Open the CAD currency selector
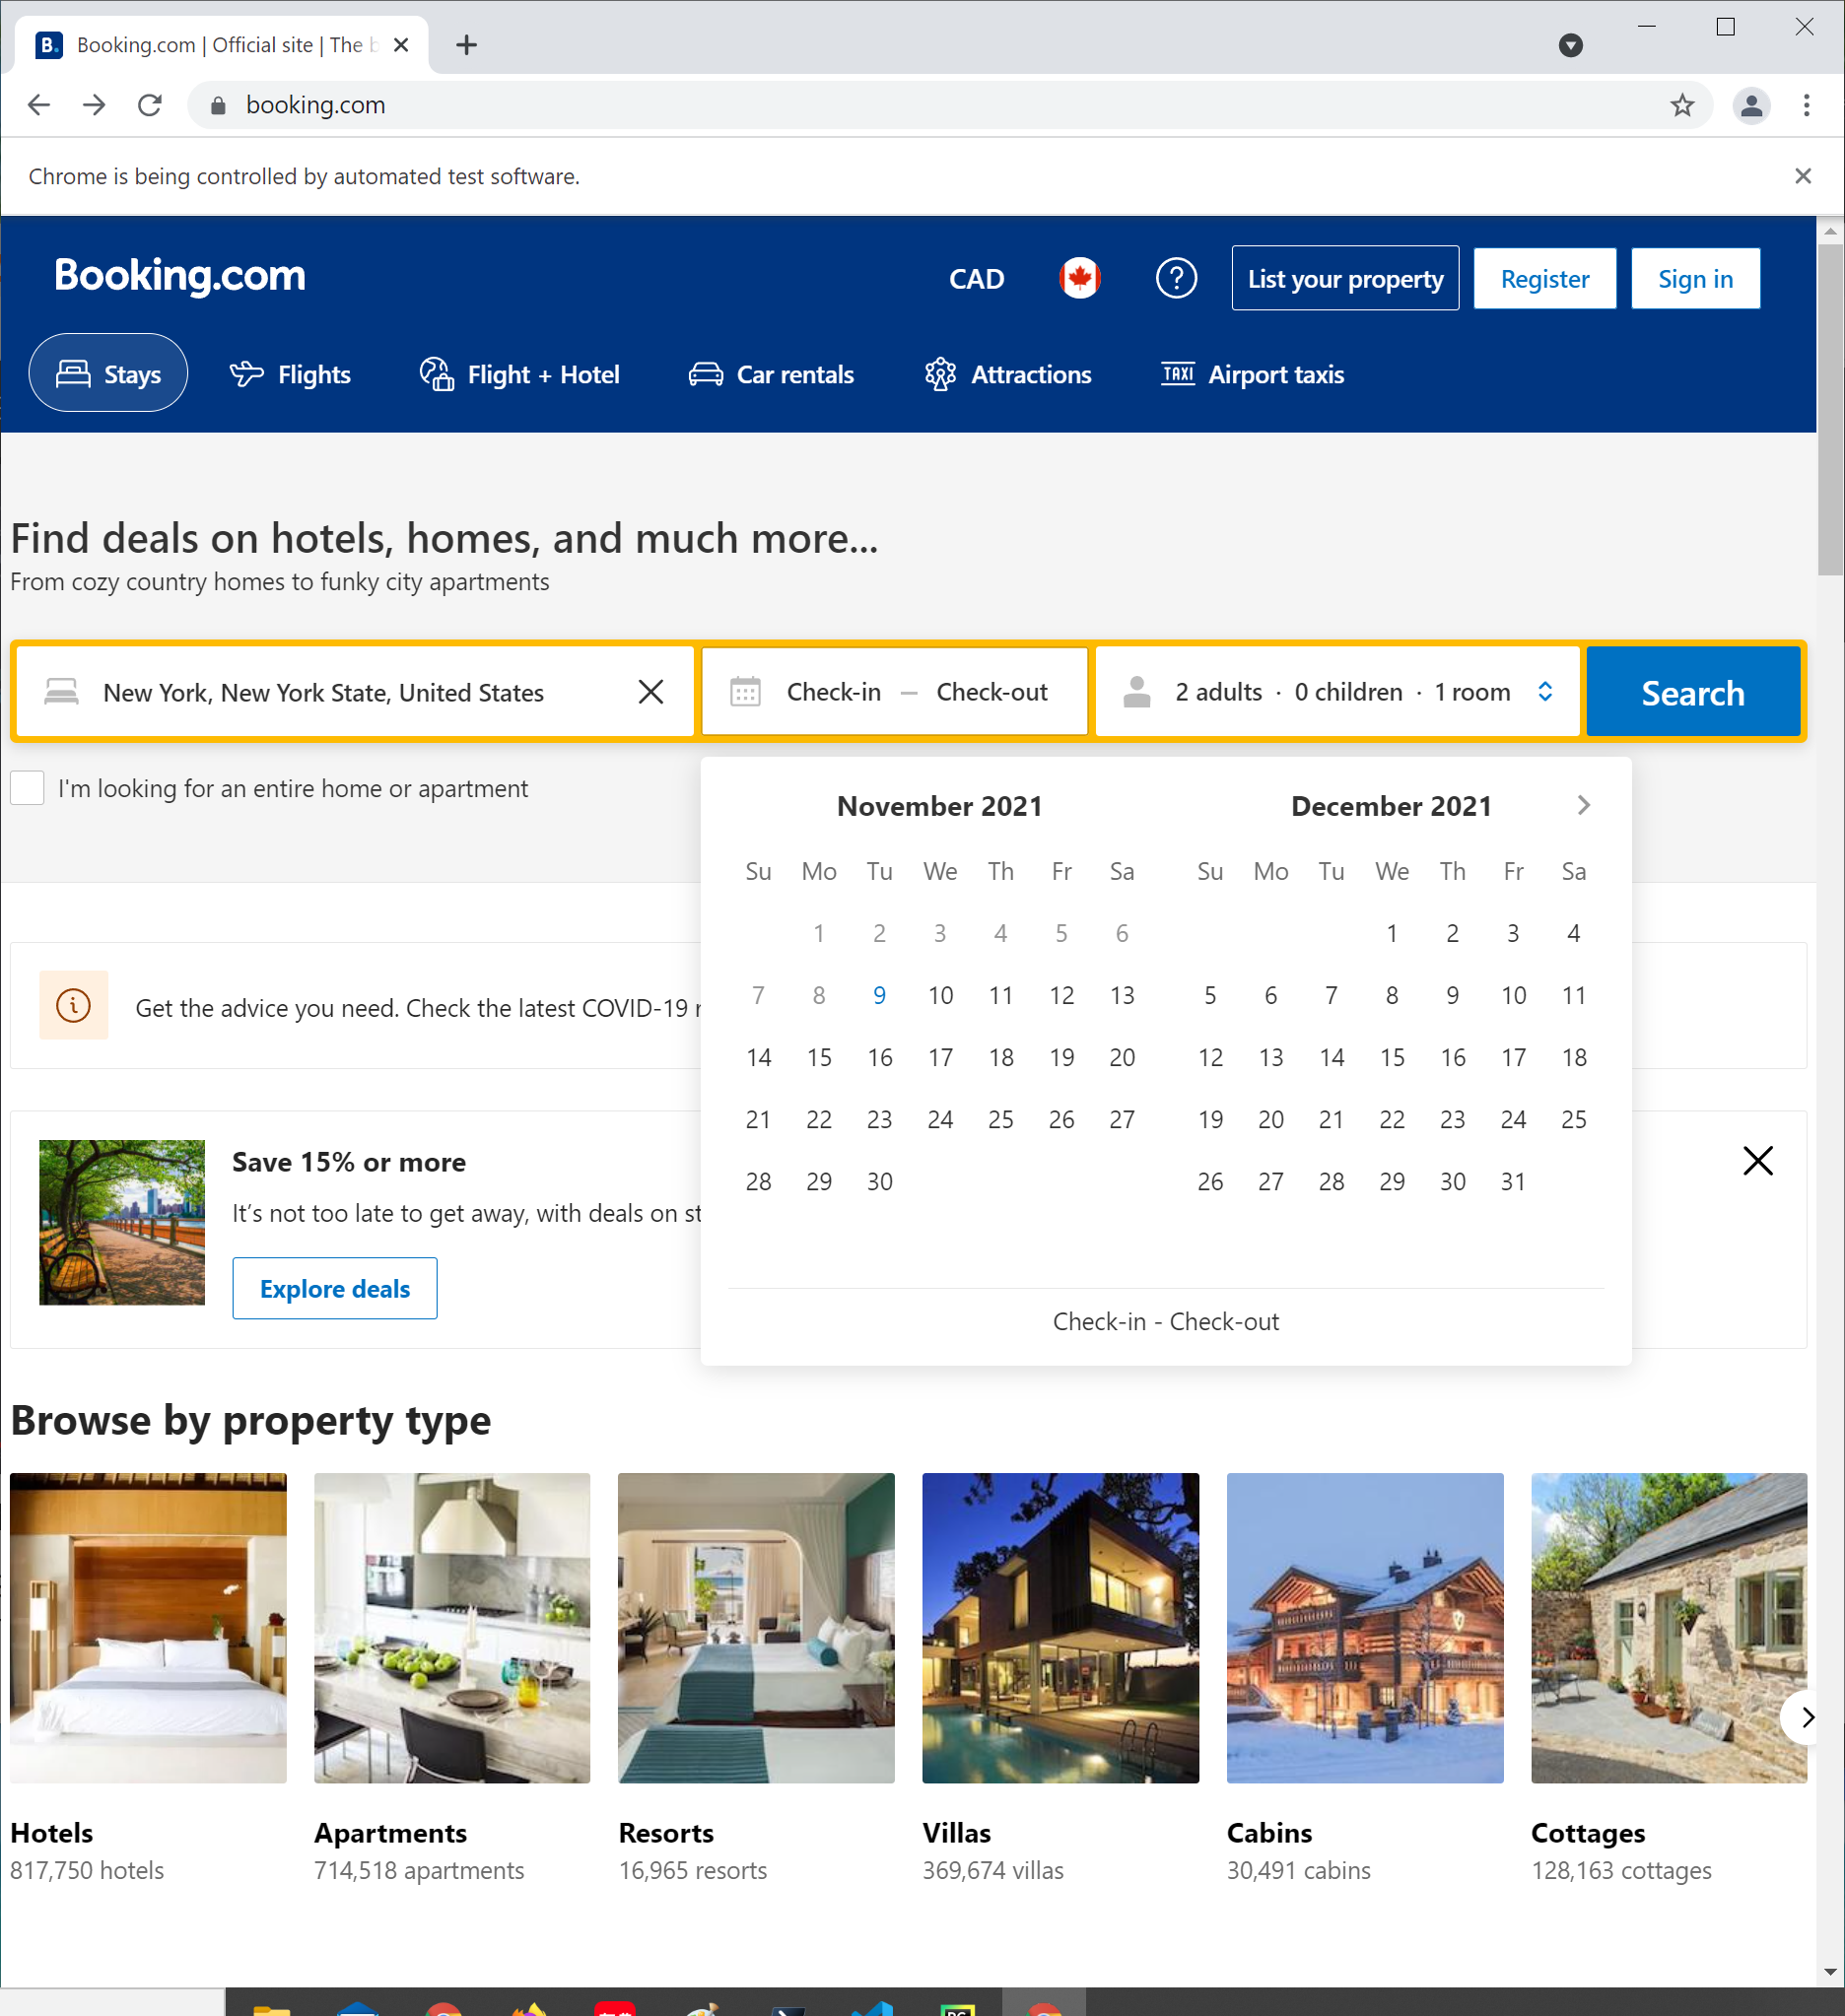Viewport: 1845px width, 2016px height. tap(977, 279)
